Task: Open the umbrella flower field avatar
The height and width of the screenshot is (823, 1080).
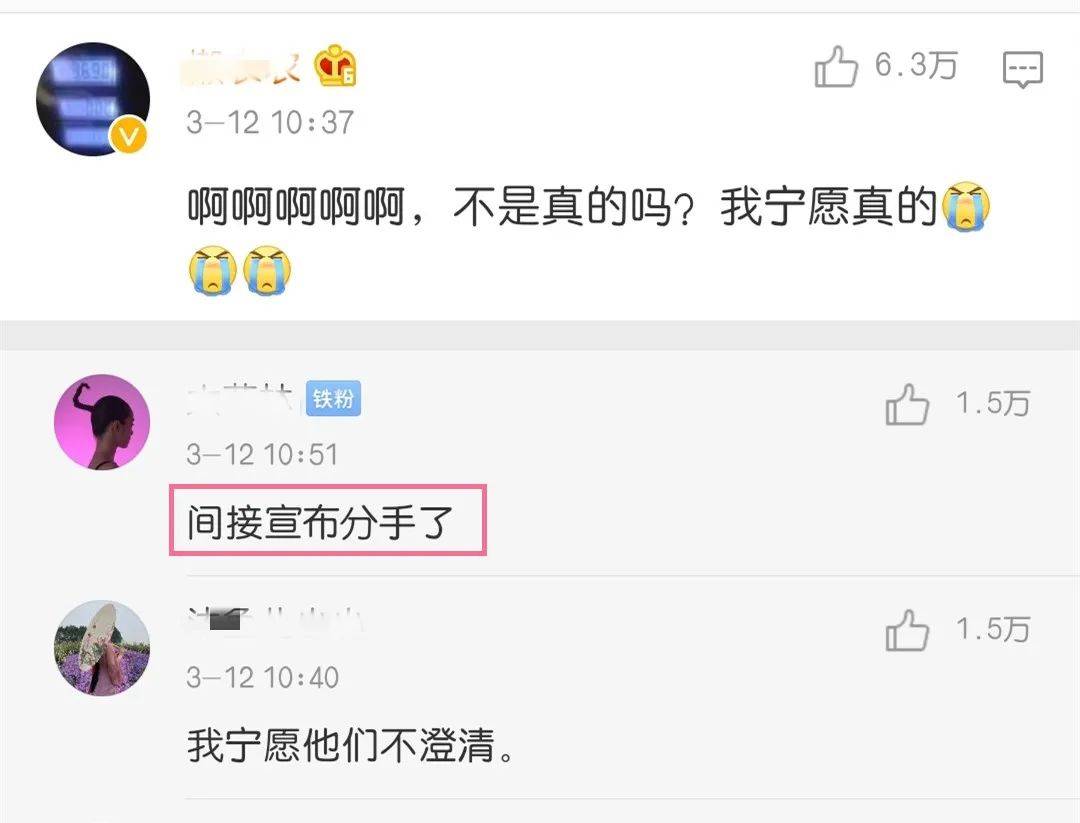Action: click(102, 648)
